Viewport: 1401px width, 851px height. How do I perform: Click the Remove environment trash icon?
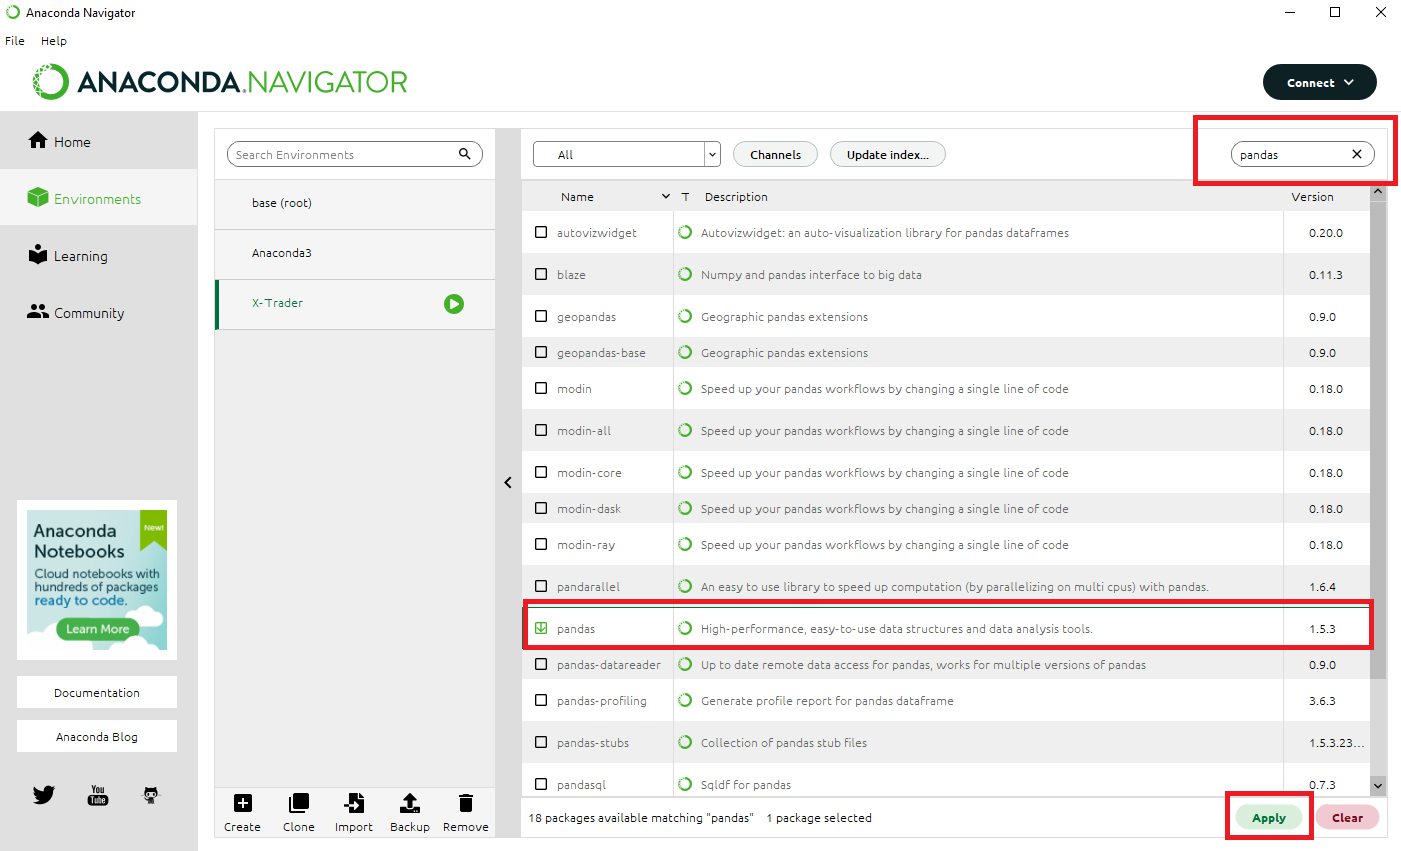(466, 803)
